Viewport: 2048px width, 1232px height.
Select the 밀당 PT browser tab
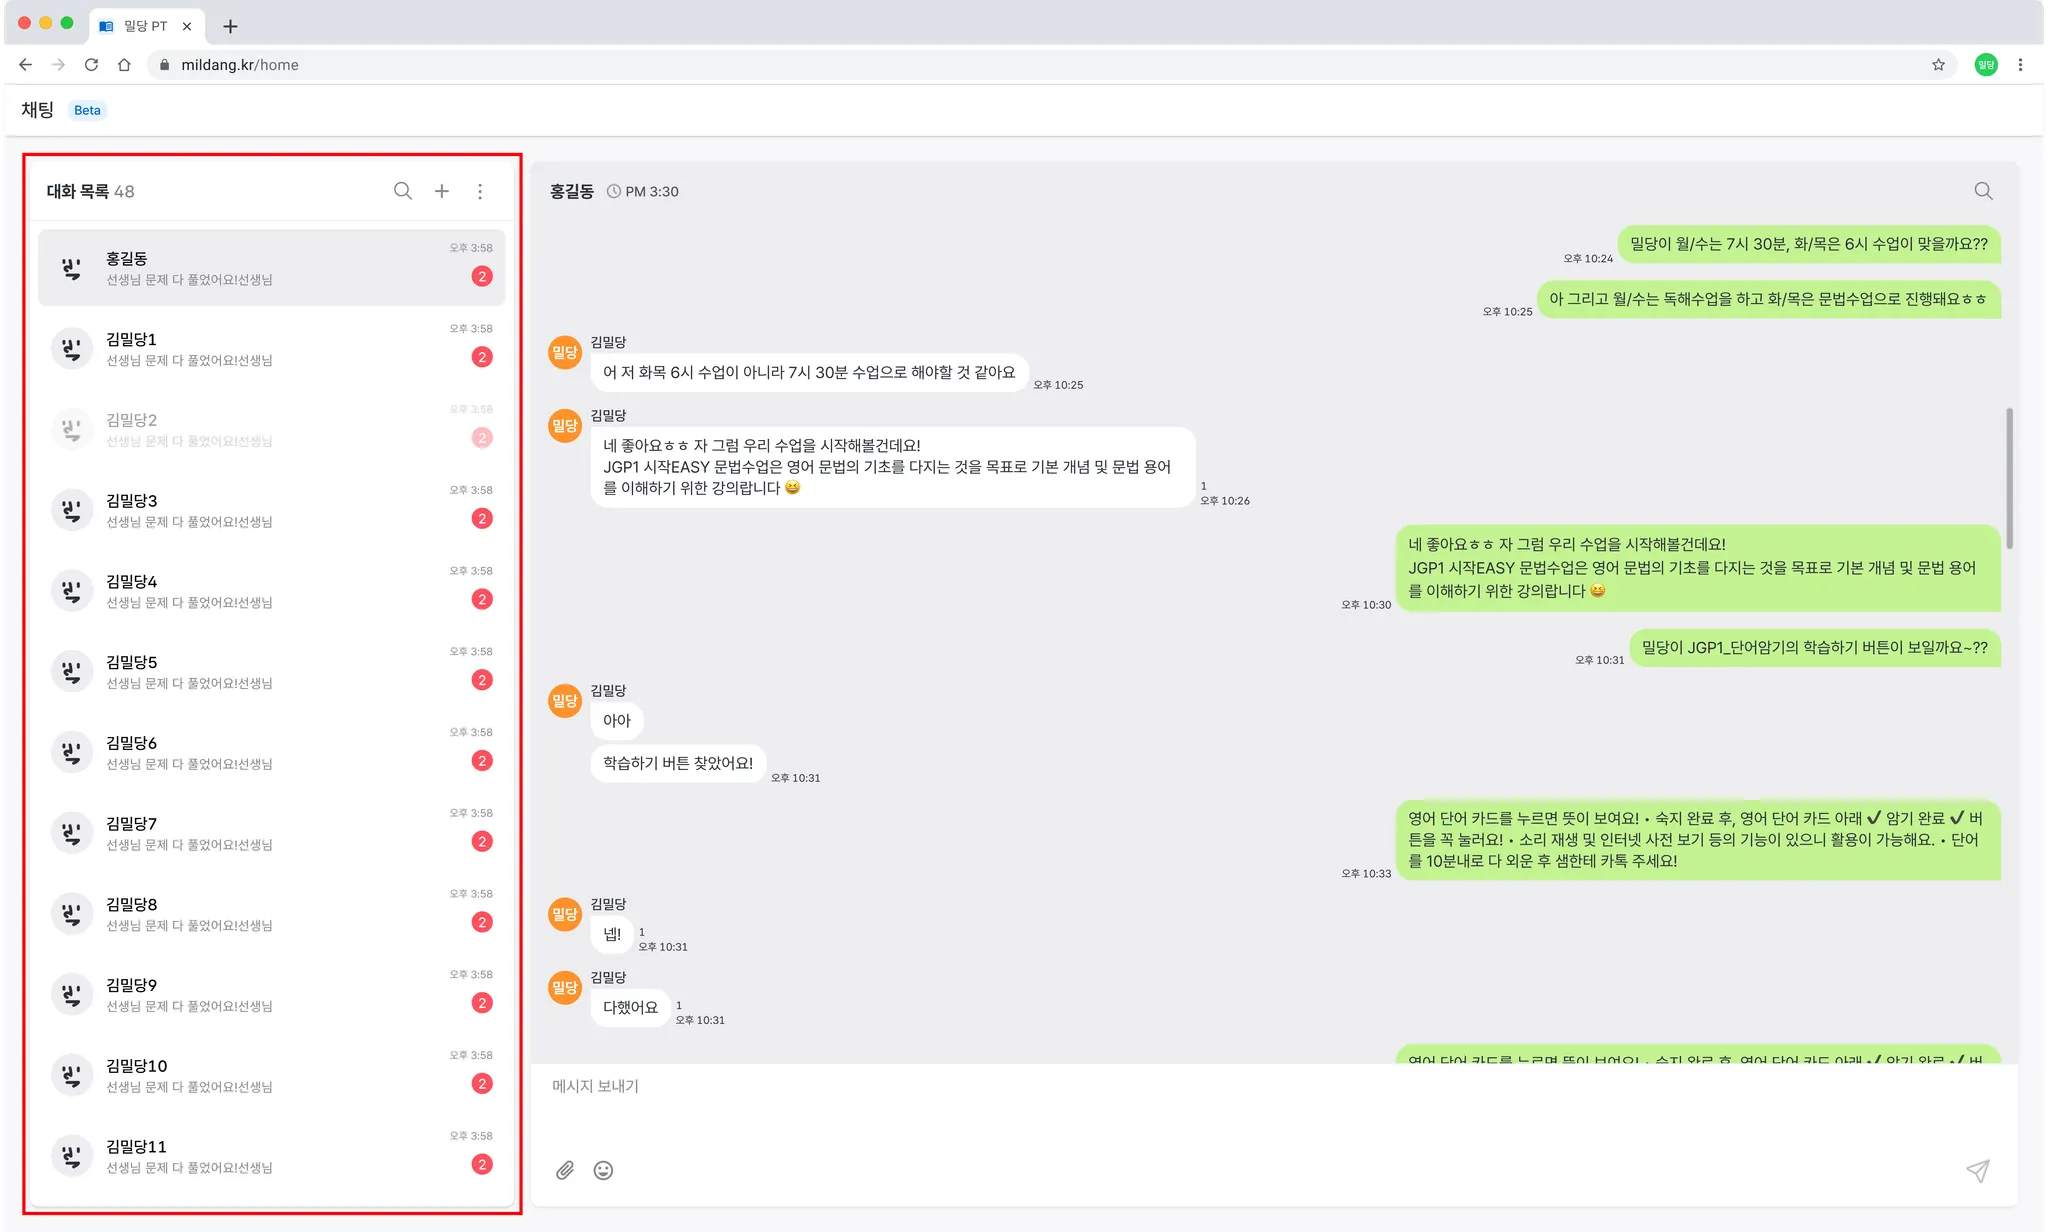(x=145, y=26)
